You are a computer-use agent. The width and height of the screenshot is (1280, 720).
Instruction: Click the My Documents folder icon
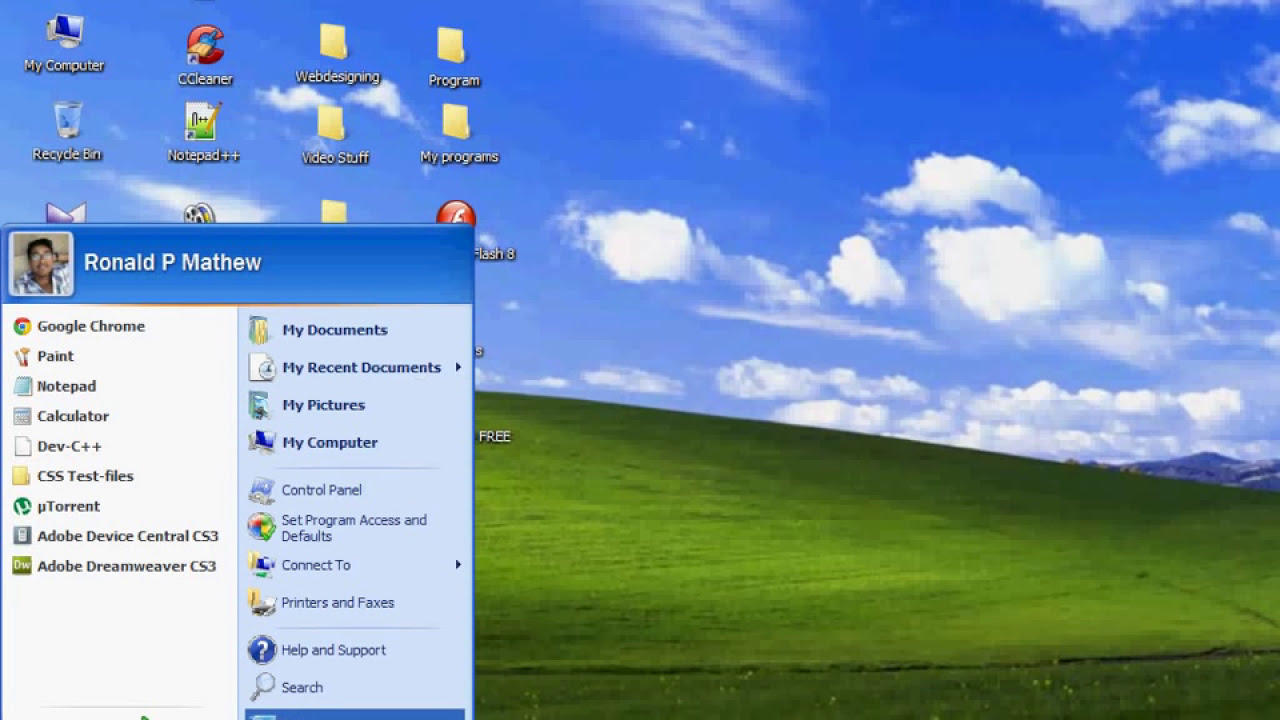[x=261, y=330]
